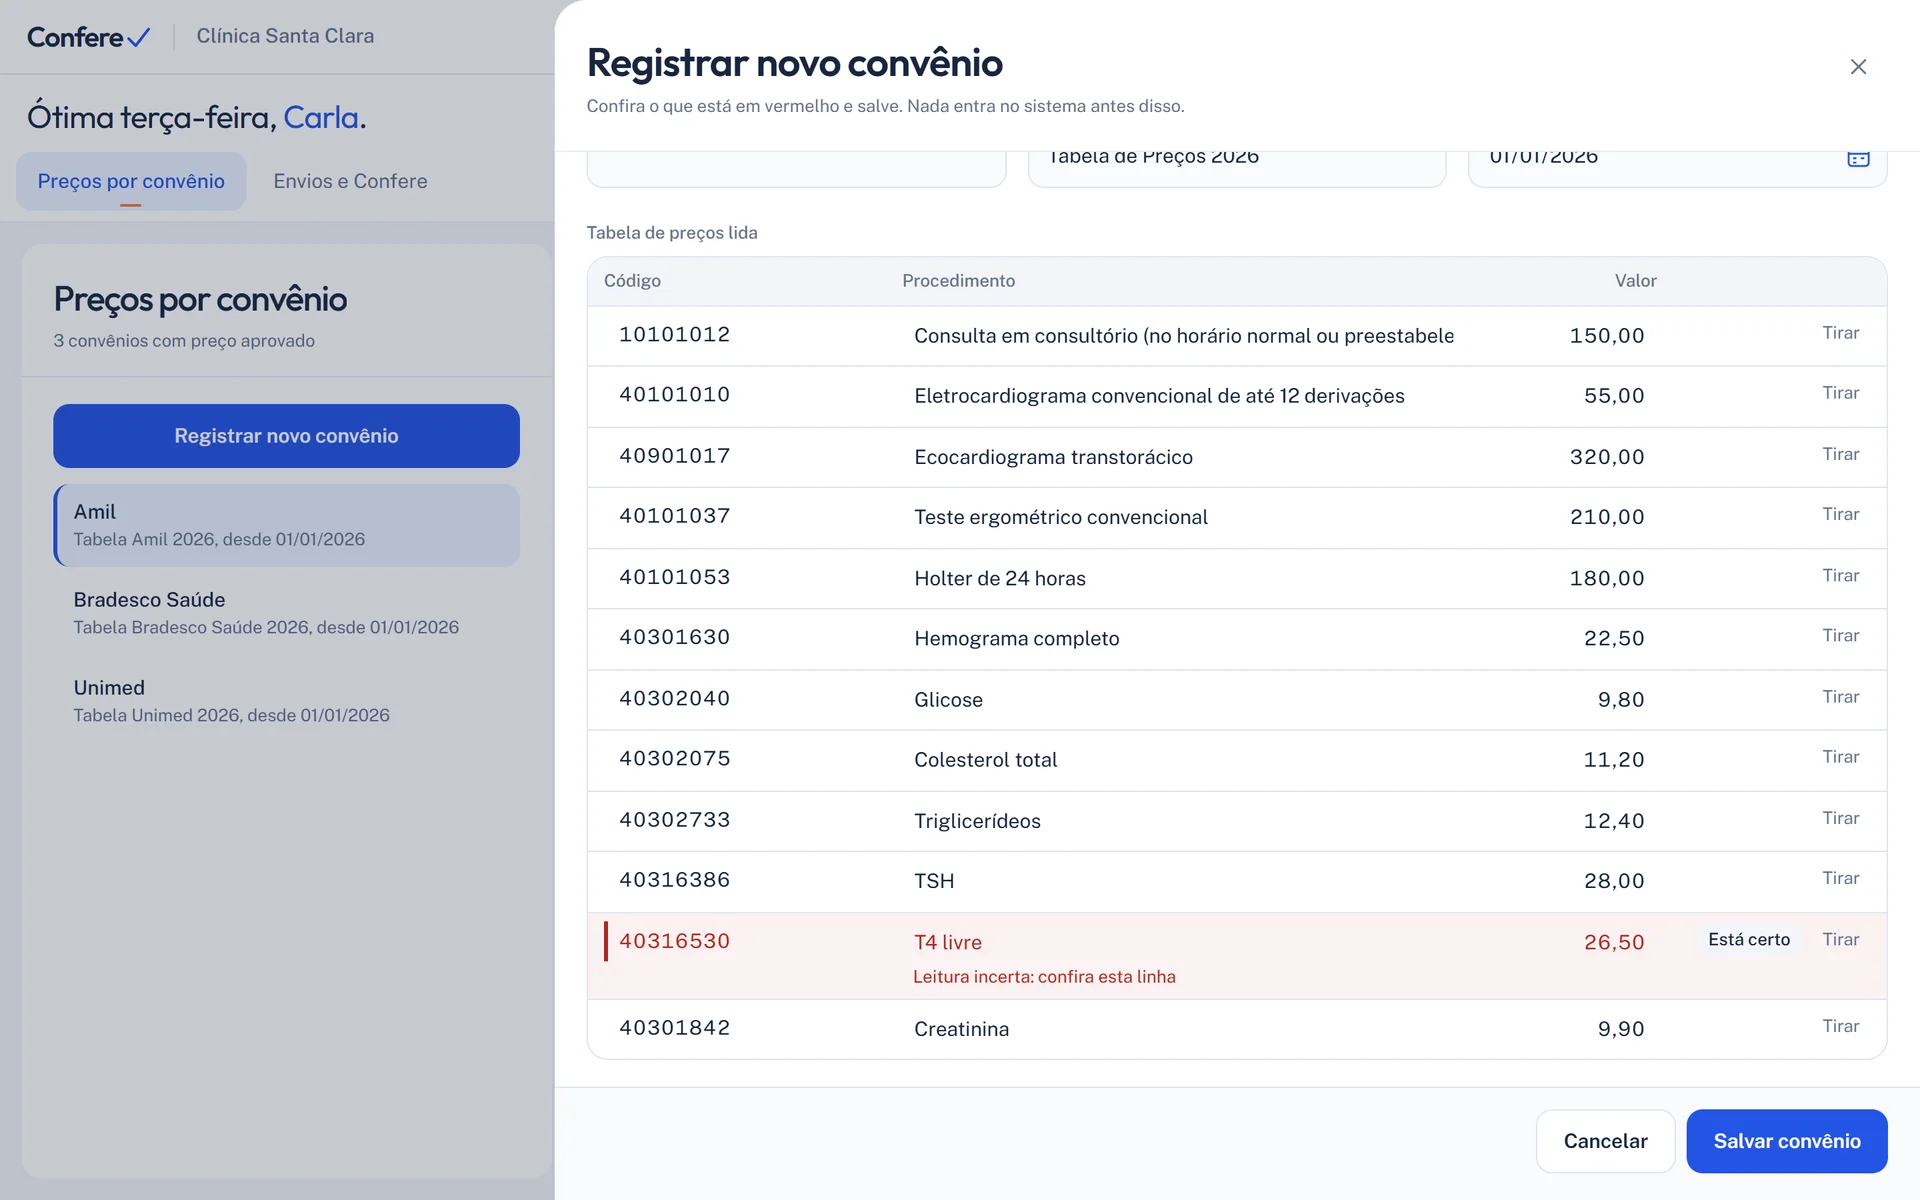Click Tirar for Creatinina row
This screenshot has height=1200, width=1920.
(1840, 1026)
